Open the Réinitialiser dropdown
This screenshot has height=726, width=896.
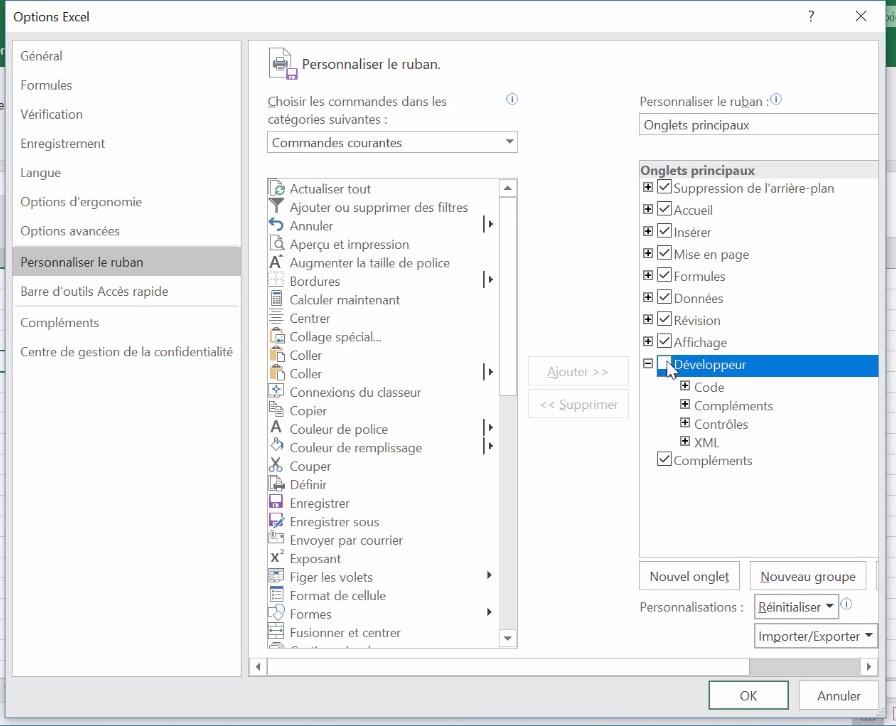click(x=795, y=606)
